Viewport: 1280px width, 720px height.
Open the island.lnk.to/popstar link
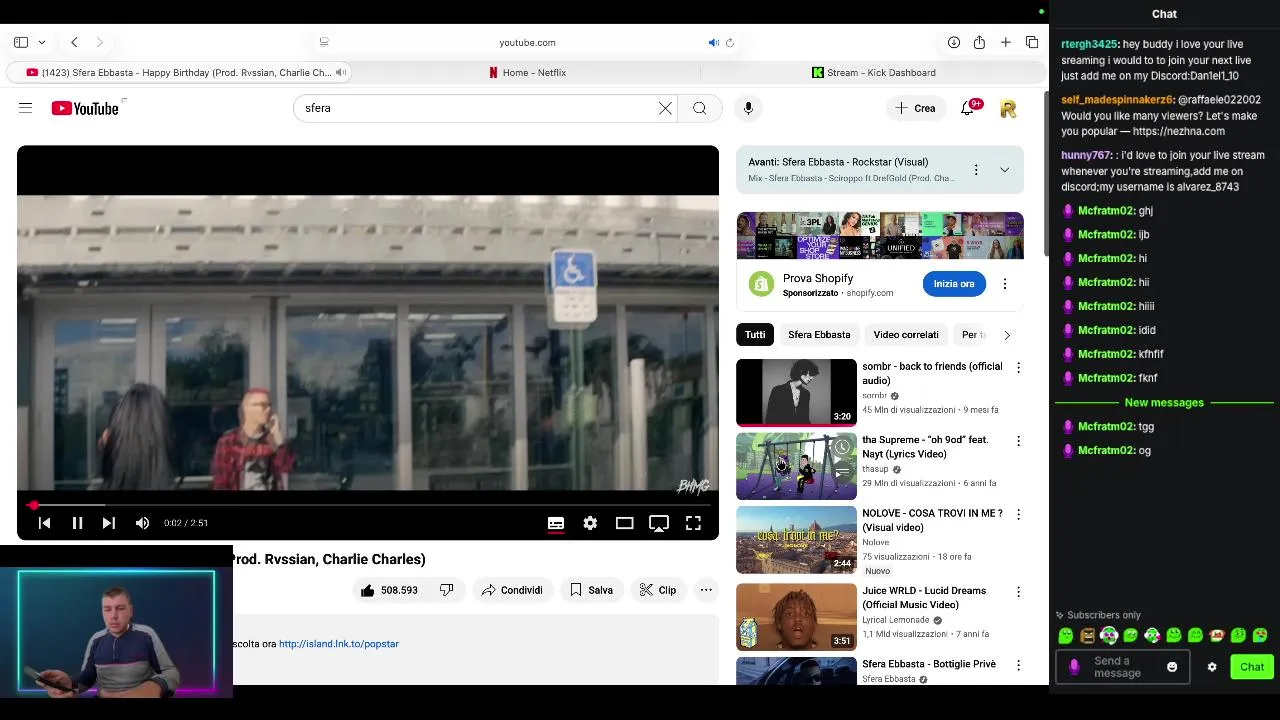(339, 644)
